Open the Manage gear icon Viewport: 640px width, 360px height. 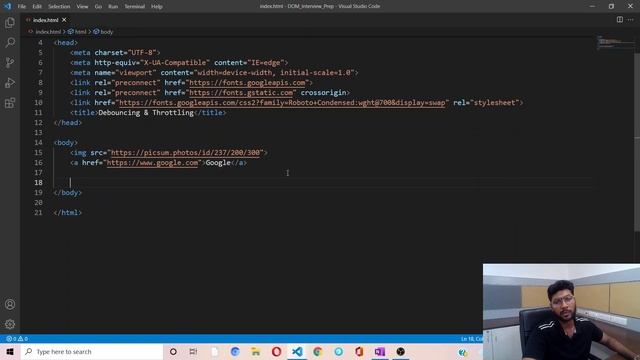point(10,324)
